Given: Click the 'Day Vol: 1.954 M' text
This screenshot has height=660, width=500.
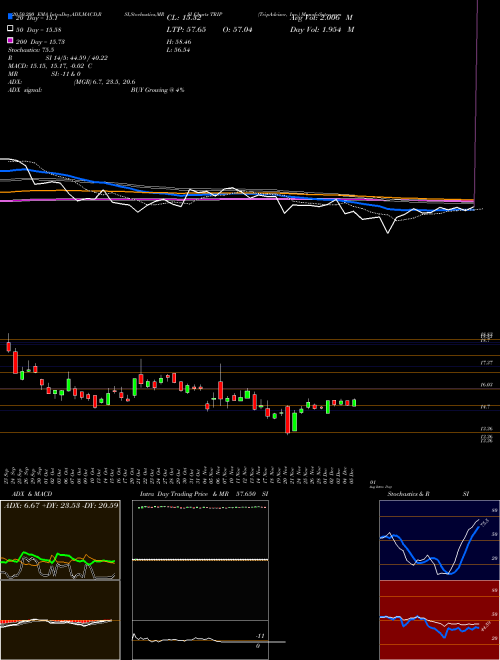Looking at the screenshot, I should coord(322,30).
